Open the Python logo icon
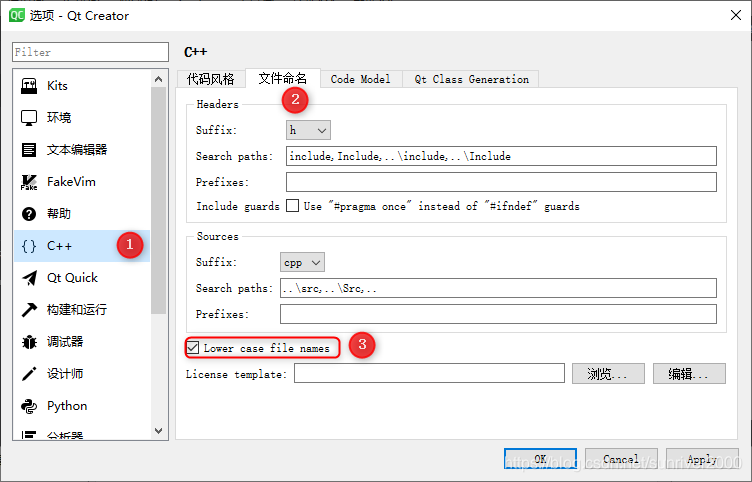Image resolution: width=752 pixels, height=482 pixels. click(x=29, y=406)
